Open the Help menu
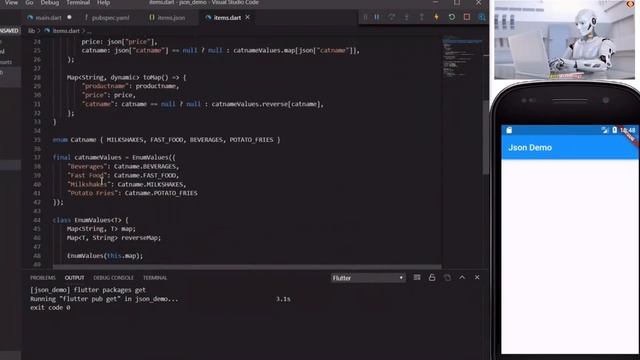This screenshot has width=640, height=360. pos(104,2)
